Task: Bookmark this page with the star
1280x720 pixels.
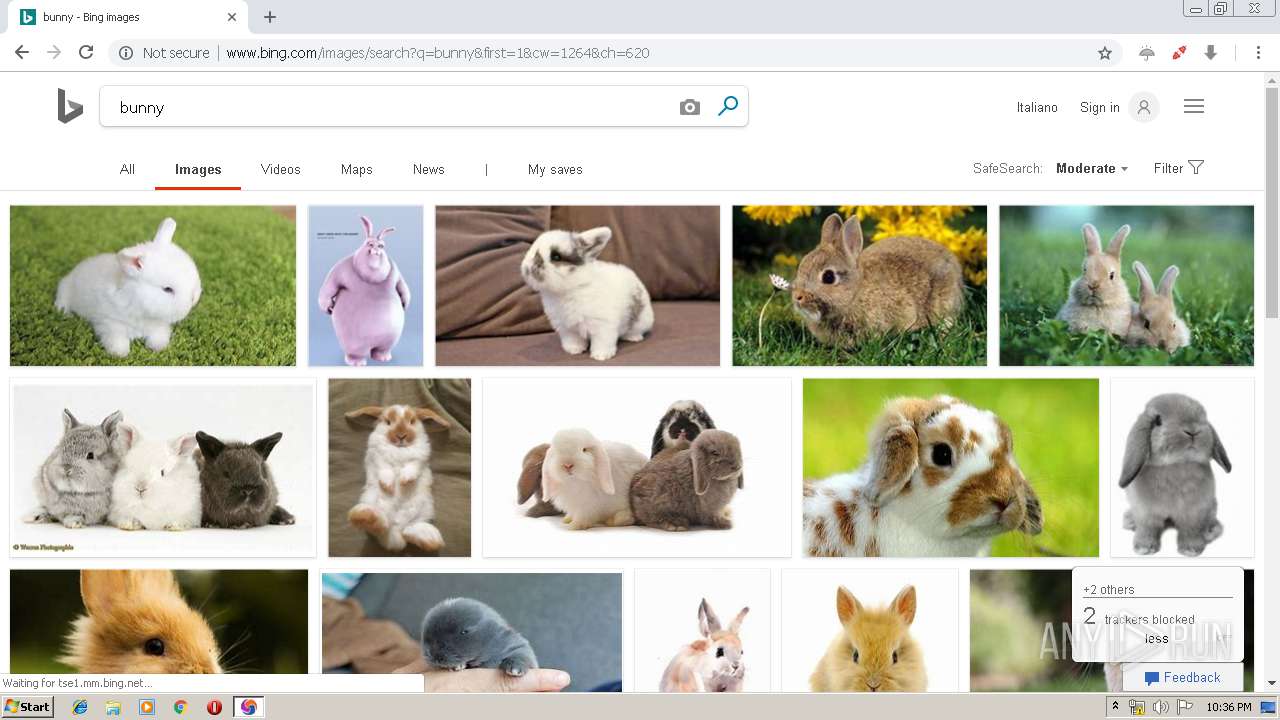Action: [1105, 53]
